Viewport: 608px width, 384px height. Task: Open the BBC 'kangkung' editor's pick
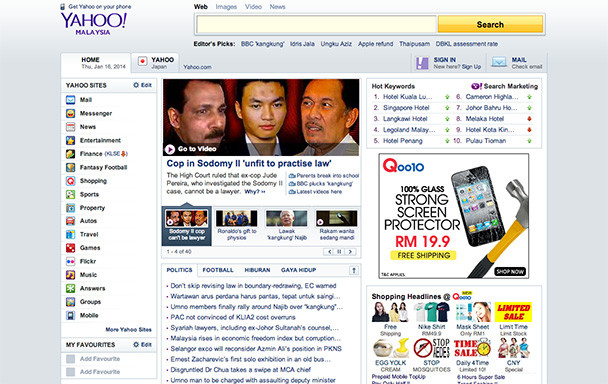263,44
